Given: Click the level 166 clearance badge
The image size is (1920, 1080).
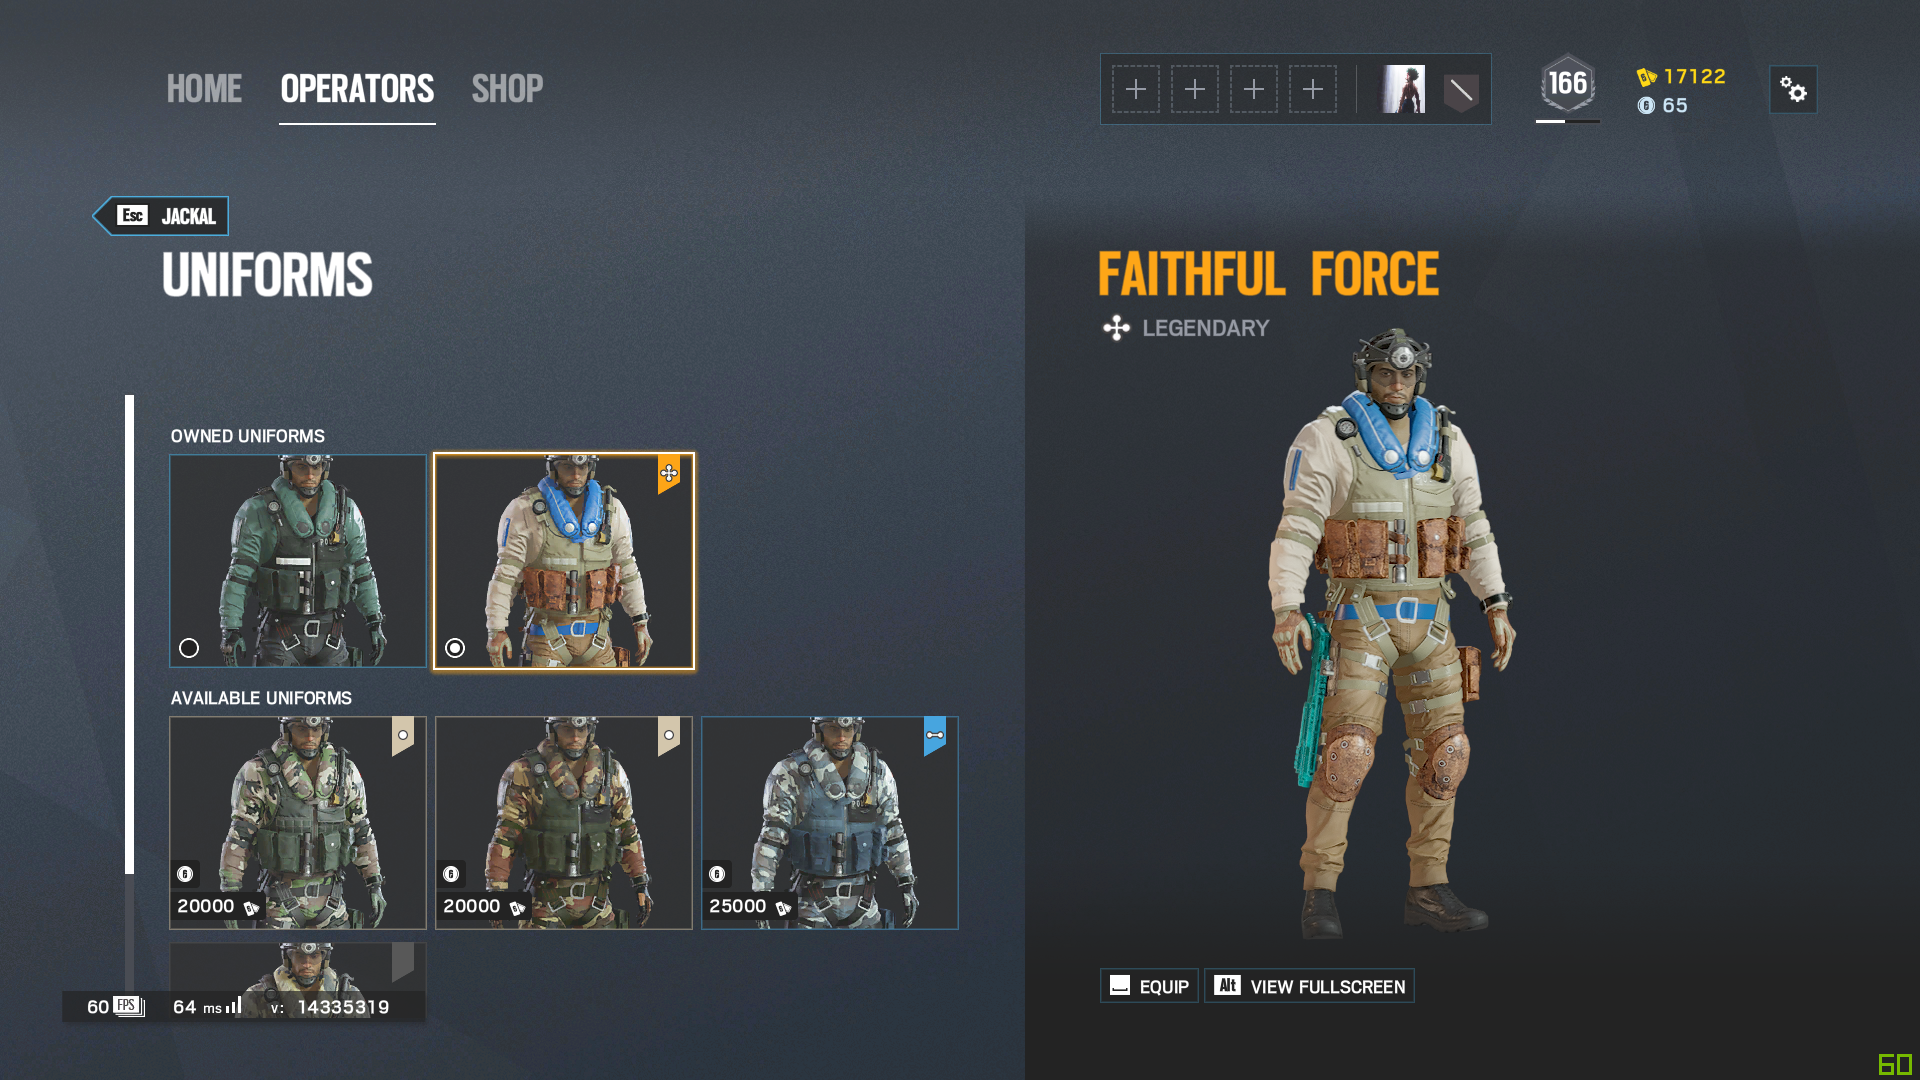Looking at the screenshot, I should pyautogui.click(x=1567, y=84).
